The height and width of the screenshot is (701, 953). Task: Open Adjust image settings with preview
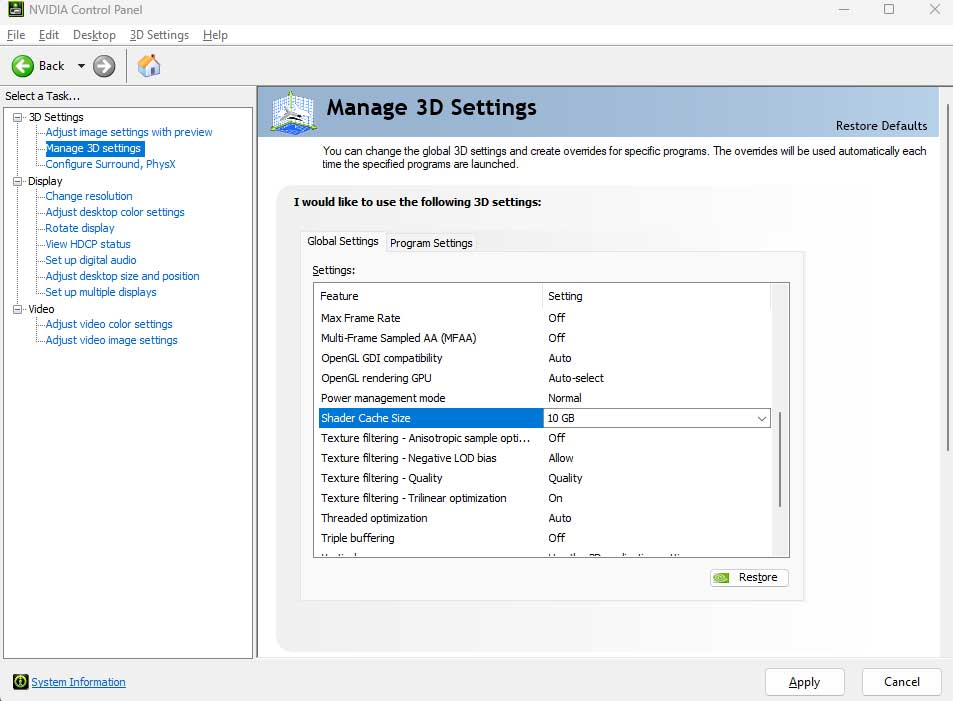click(x=129, y=132)
